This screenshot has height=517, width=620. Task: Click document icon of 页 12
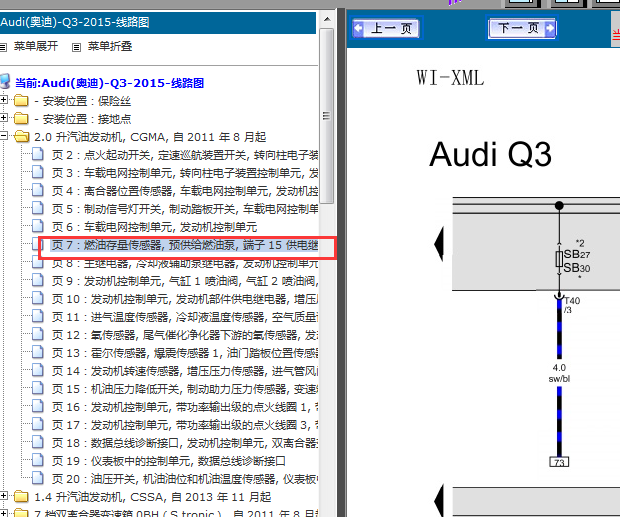[x=38, y=334]
